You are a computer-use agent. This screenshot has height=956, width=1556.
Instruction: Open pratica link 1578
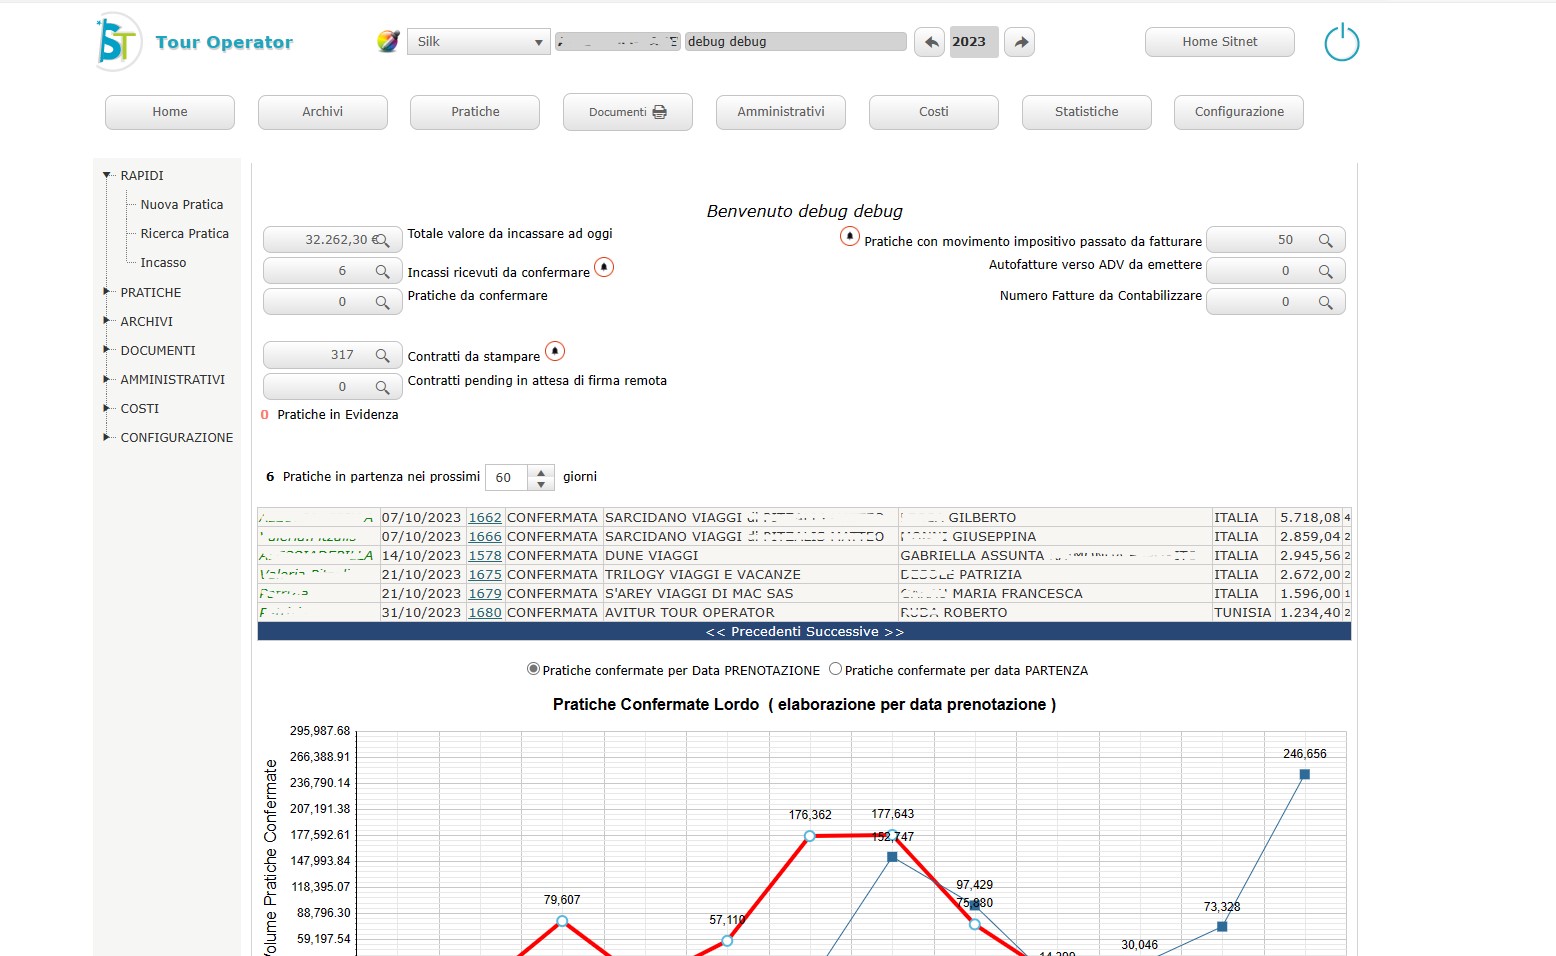485,556
